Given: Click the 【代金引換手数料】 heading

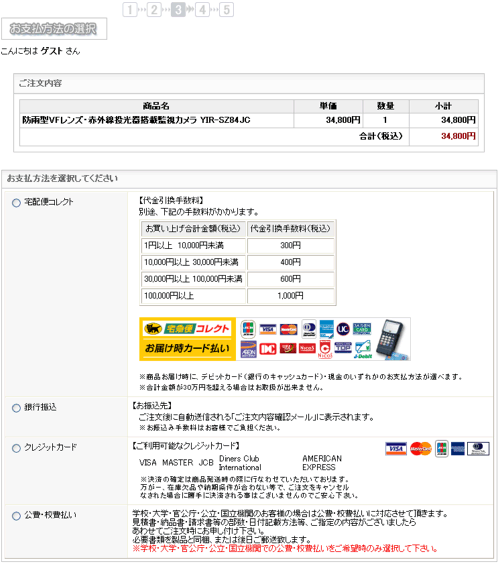Looking at the screenshot, I should 172,200.
